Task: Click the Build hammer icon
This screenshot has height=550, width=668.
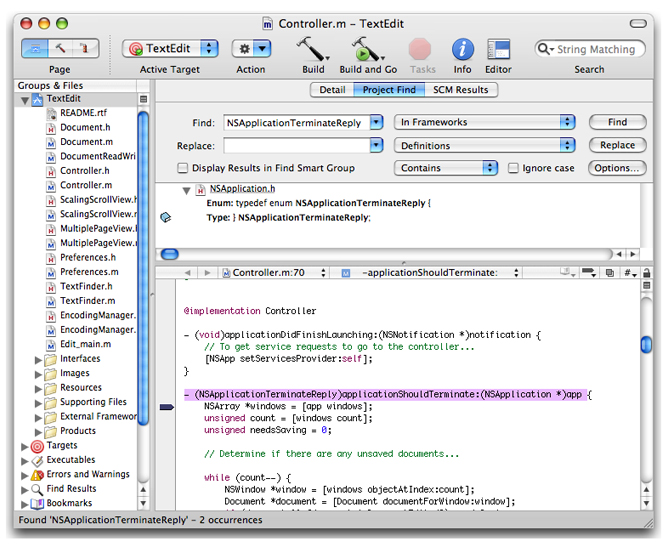Action: point(313,49)
